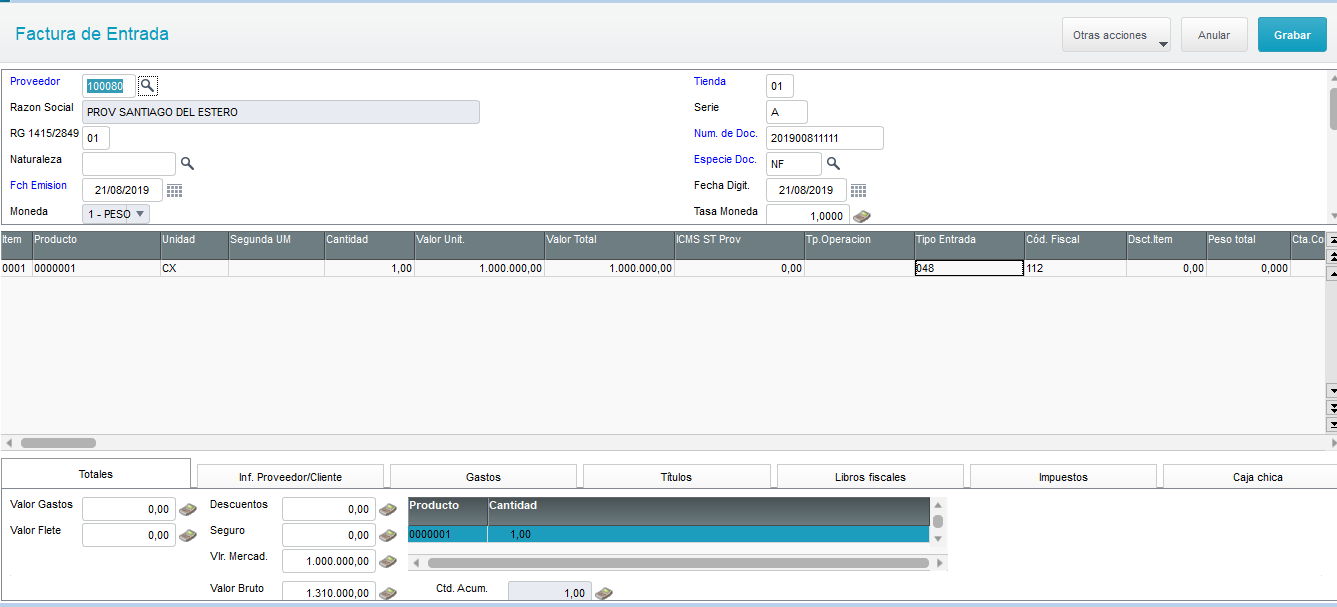1337x607 pixels.
Task: Expand the Otras acciones dropdown
Action: [1117, 35]
